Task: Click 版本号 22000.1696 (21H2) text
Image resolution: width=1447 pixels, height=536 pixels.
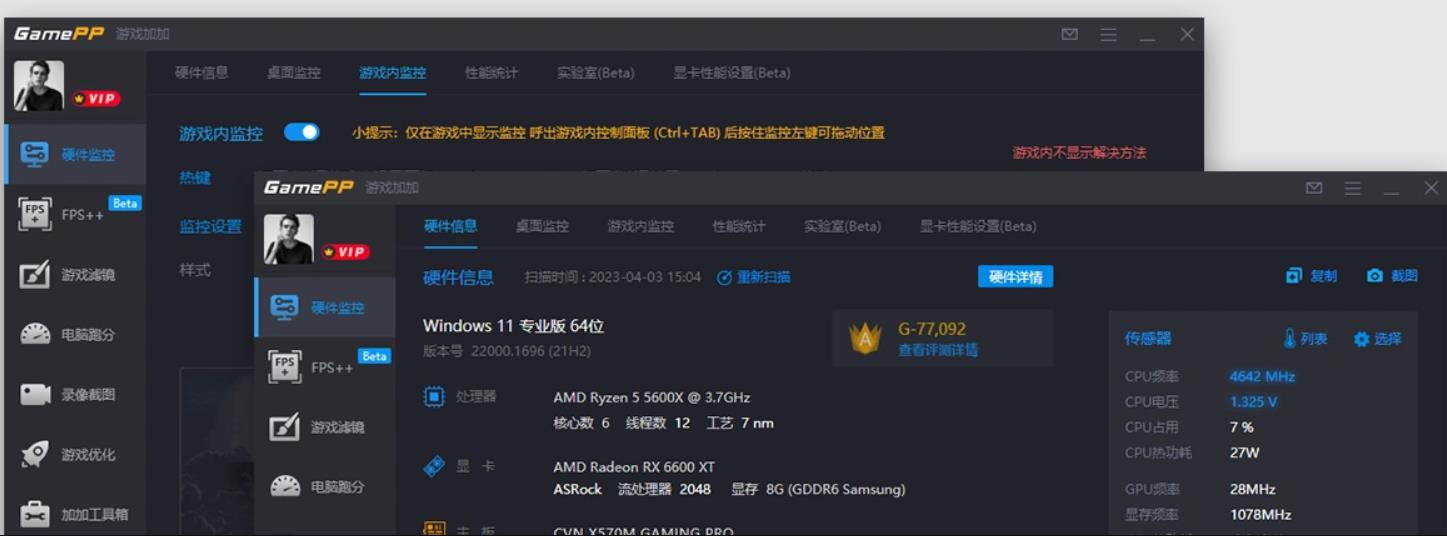Action: click(506, 351)
